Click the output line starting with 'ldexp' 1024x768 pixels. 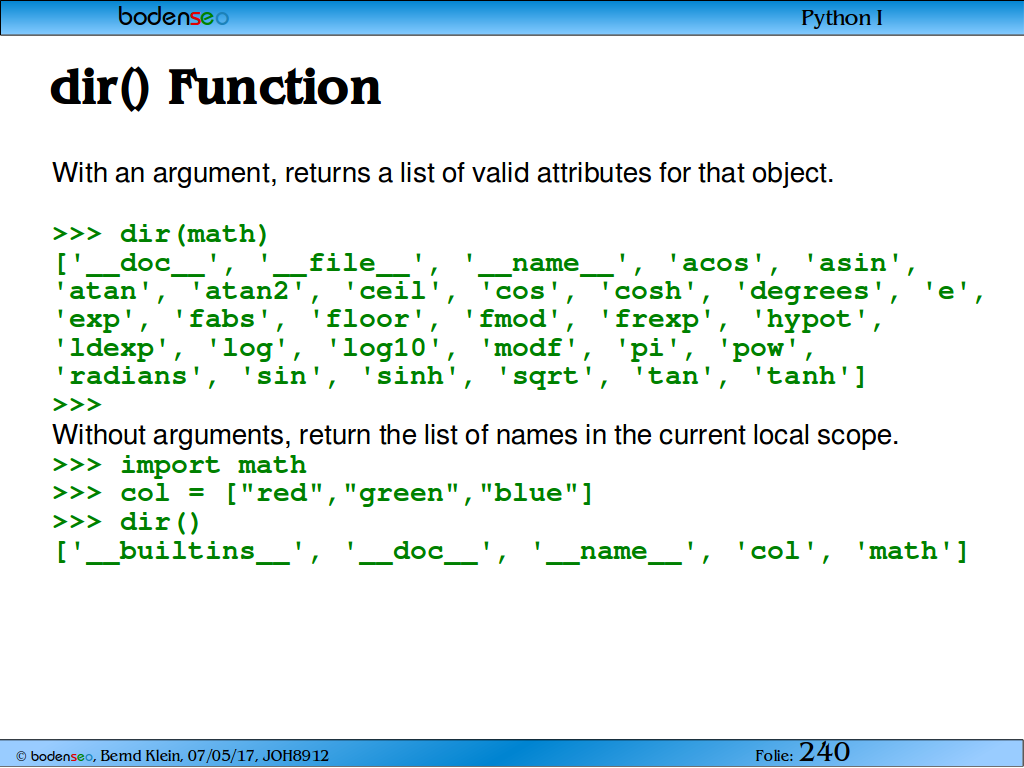click(x=434, y=348)
